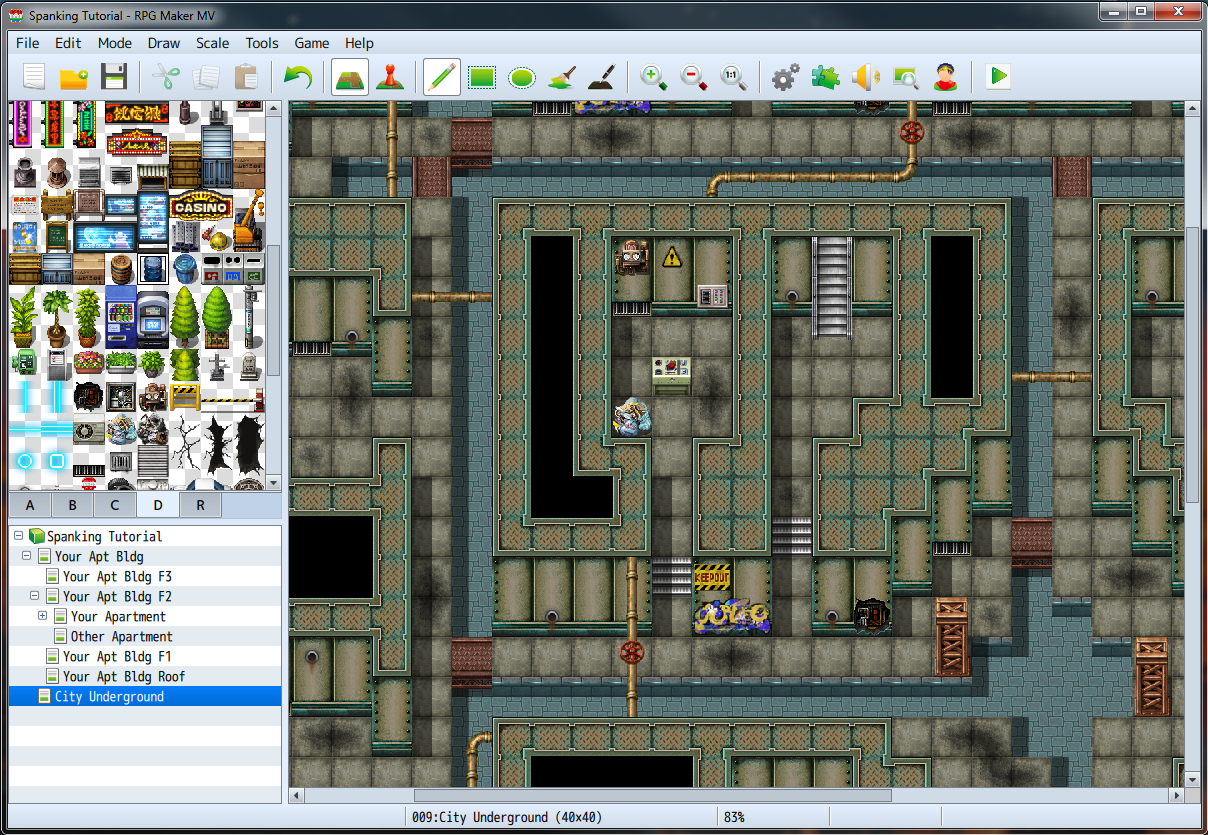Collapse the Your Apt Bldg node
Screen dimensions: 1208x835
pos(27,556)
